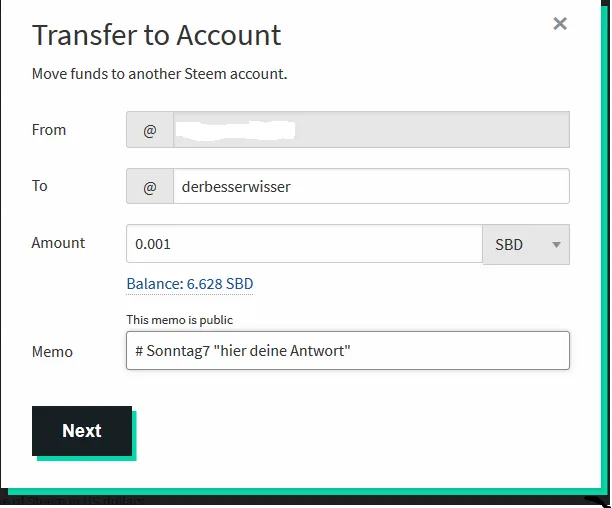Click the @ prefix beside the To field
The image size is (612, 508).
coord(150,186)
